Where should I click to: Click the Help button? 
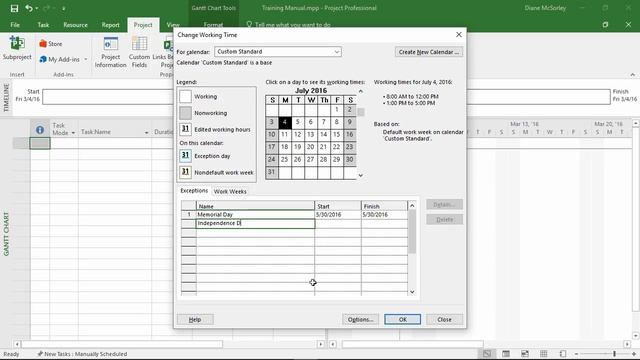pyautogui.click(x=195, y=320)
